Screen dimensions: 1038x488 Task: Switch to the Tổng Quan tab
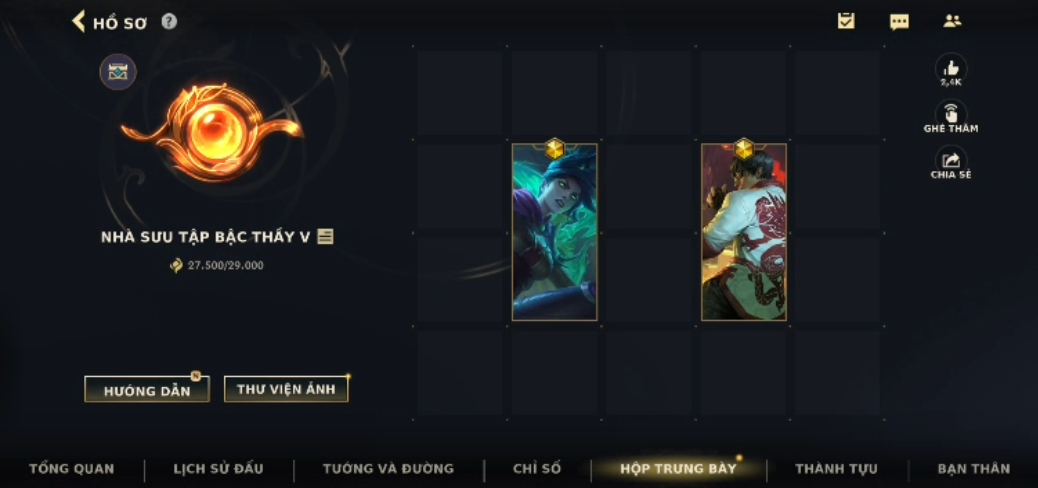point(71,469)
